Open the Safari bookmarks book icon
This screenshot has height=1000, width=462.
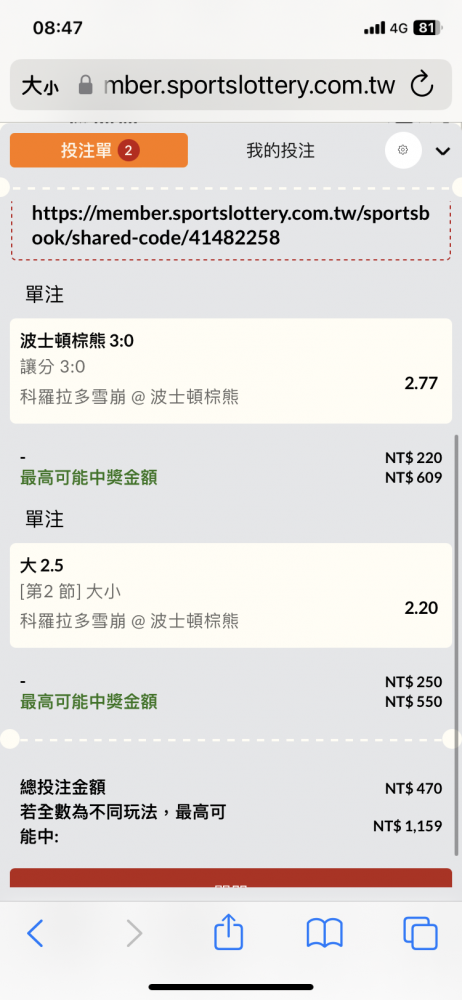click(325, 934)
